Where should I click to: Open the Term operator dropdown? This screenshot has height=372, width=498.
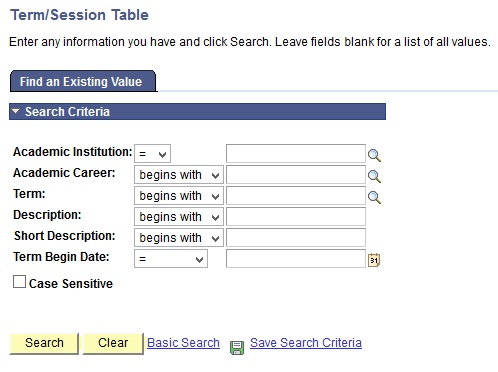click(179, 196)
